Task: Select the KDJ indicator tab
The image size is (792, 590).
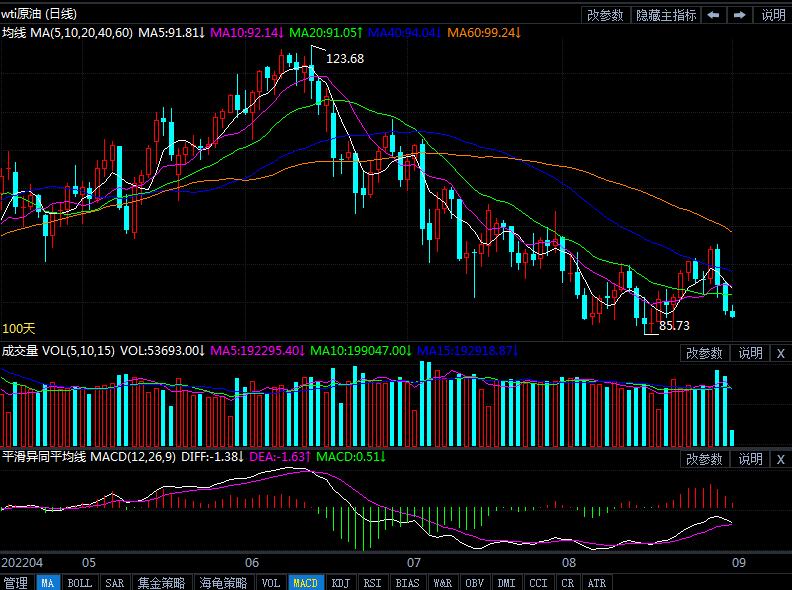Action: pos(340,582)
